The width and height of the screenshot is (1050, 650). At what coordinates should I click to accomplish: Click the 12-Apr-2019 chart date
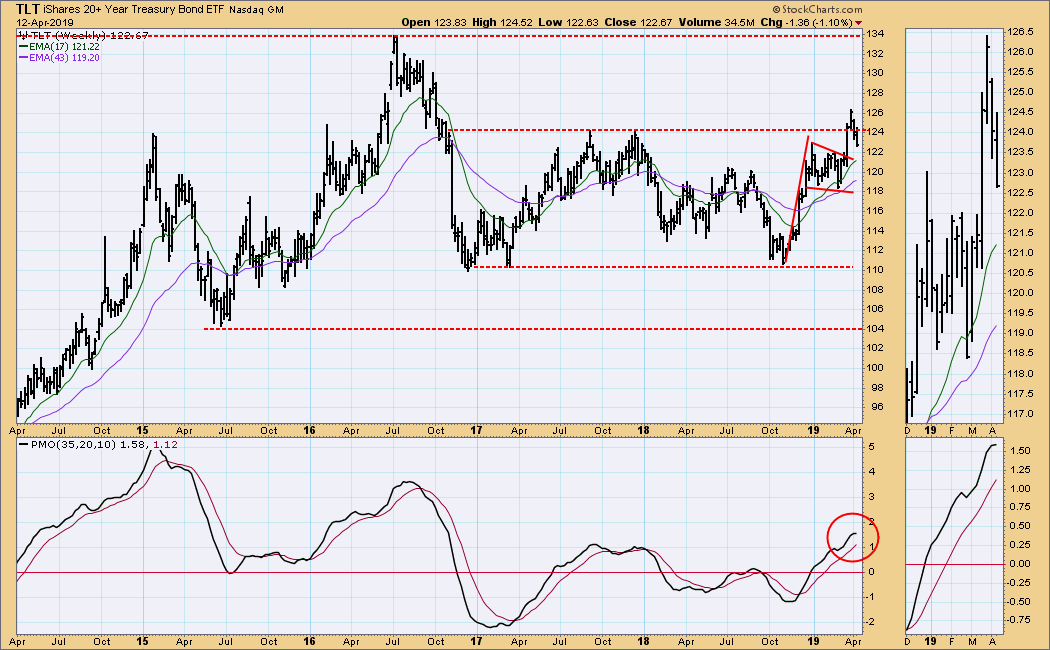pyautogui.click(x=45, y=22)
